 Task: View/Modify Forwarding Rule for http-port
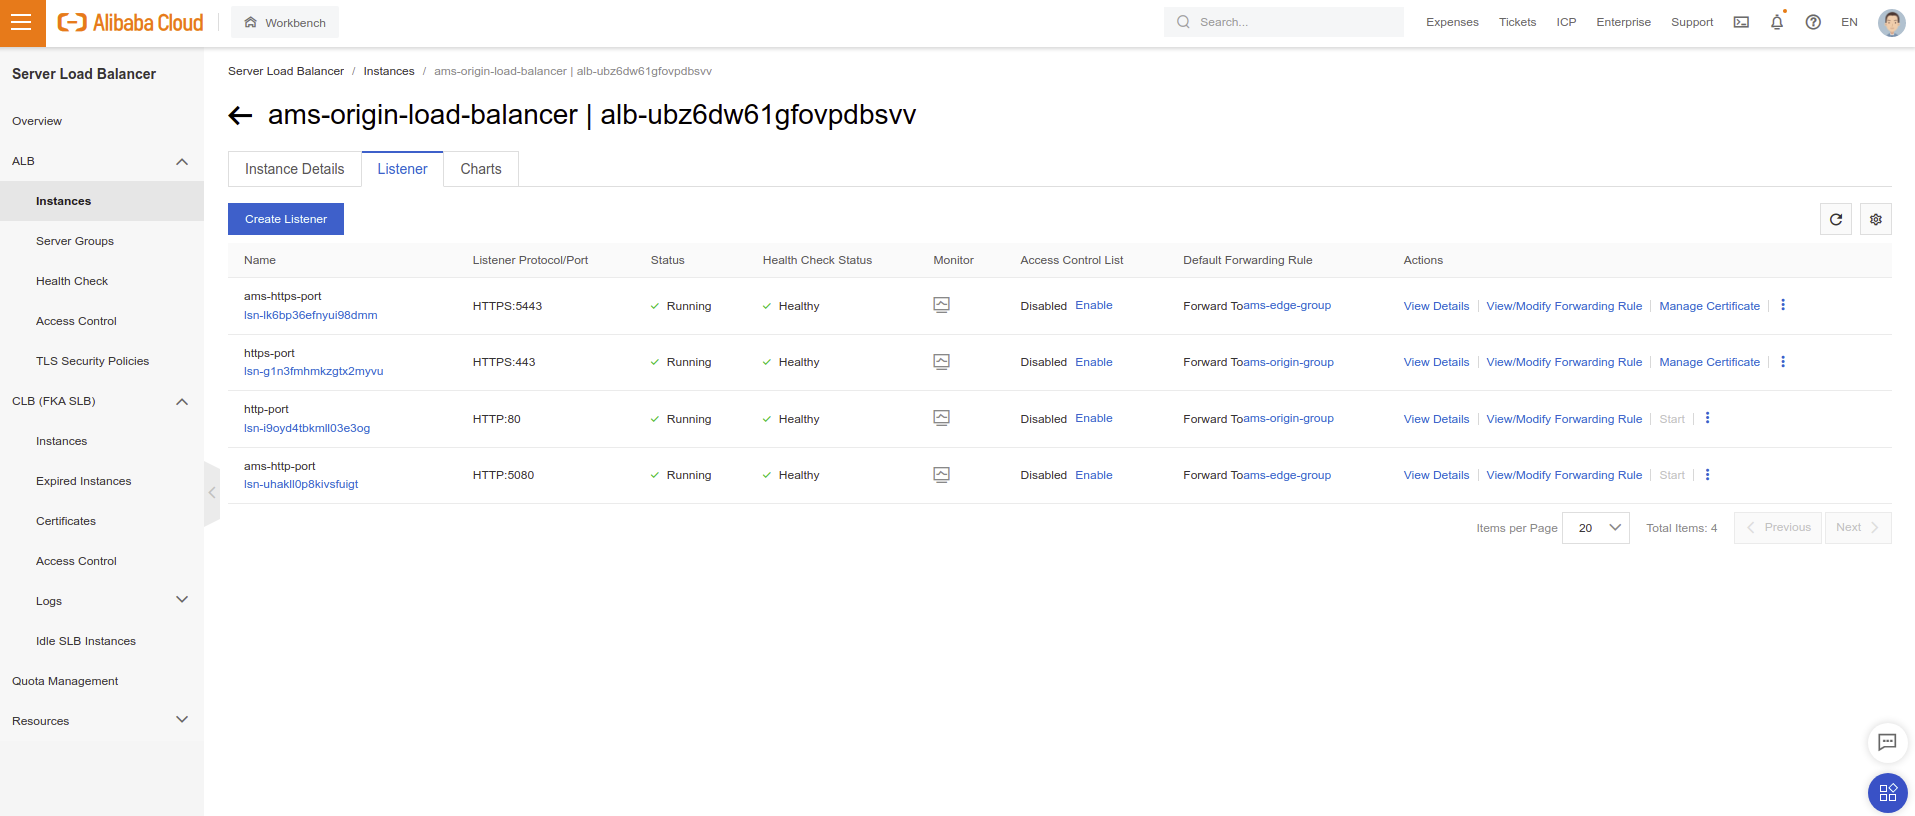[x=1564, y=419]
